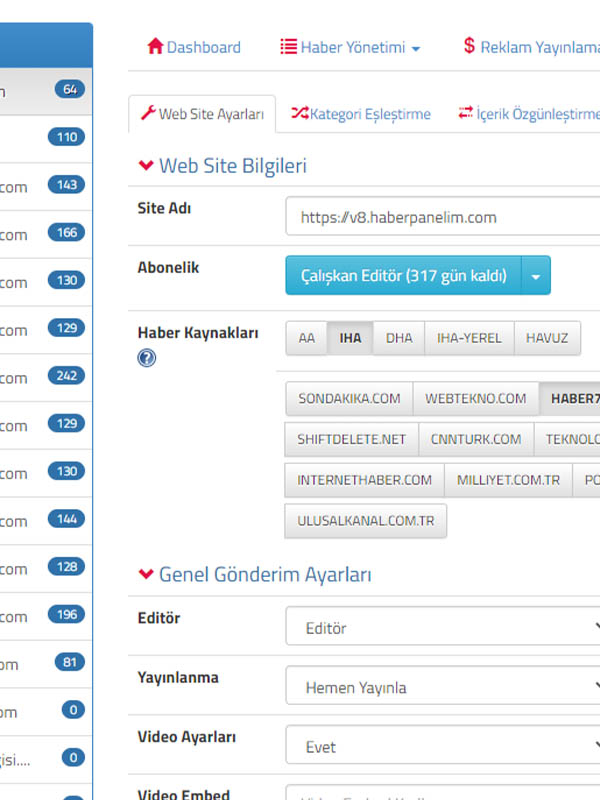This screenshot has height=800, width=600.
Task: Toggle the SONDAKIKA.COM source button
Action: [x=348, y=398]
